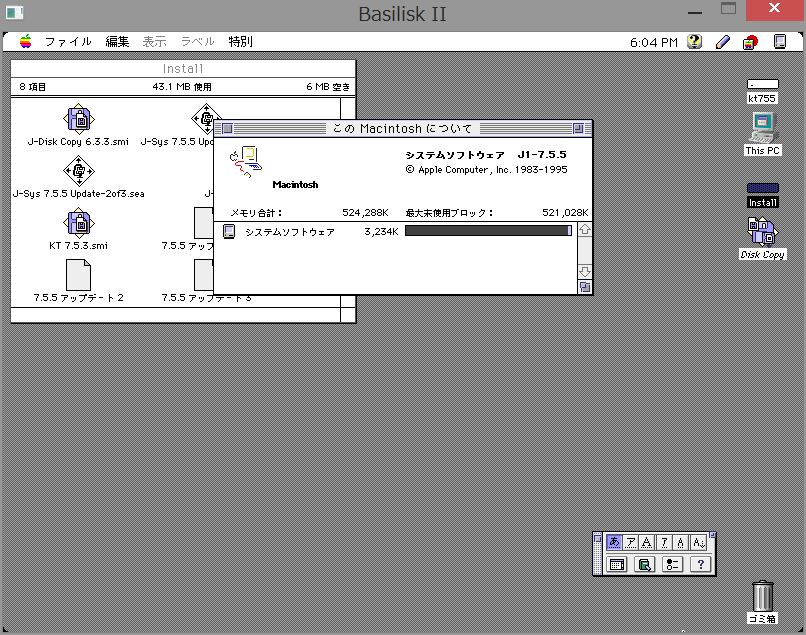The width and height of the screenshot is (806, 635).
Task: Maximize the Basilisk II window
Action: pyautogui.click(x=728, y=9)
